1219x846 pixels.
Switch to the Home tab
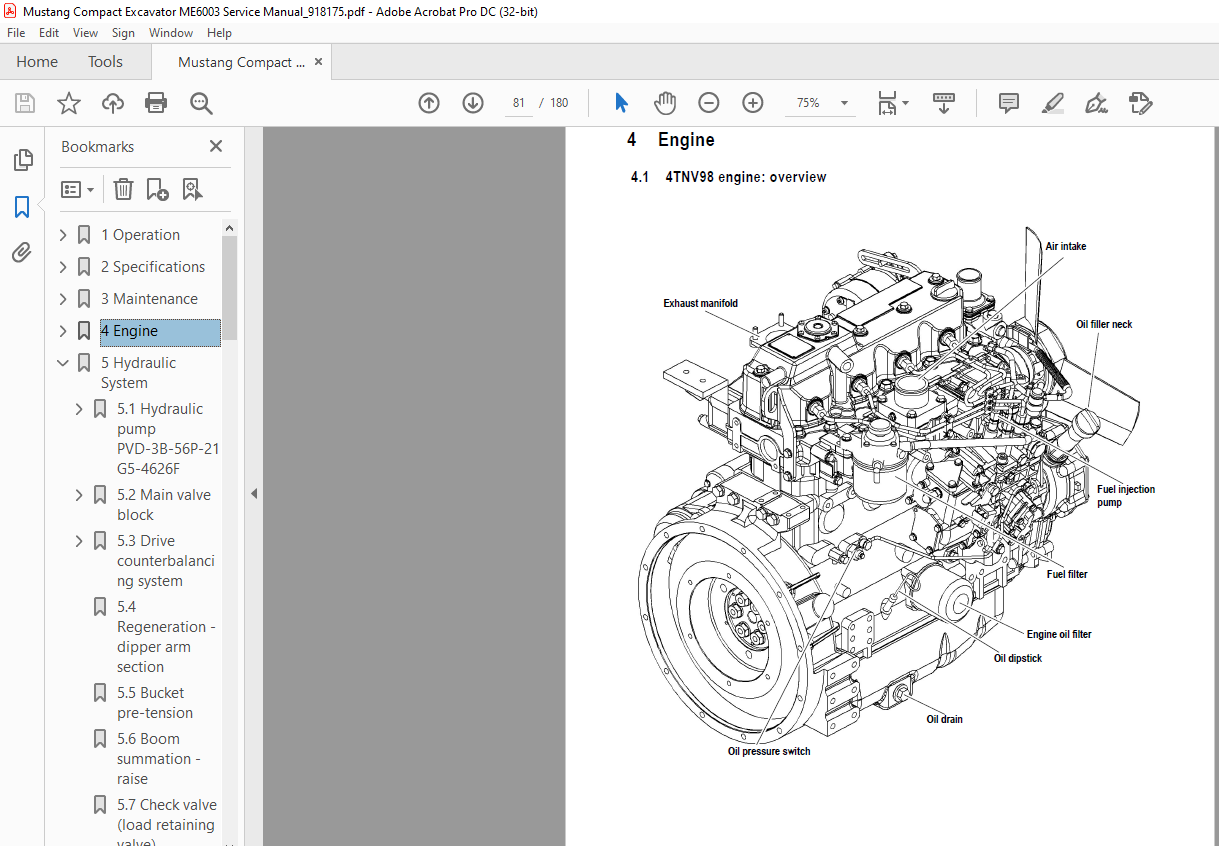pos(37,62)
